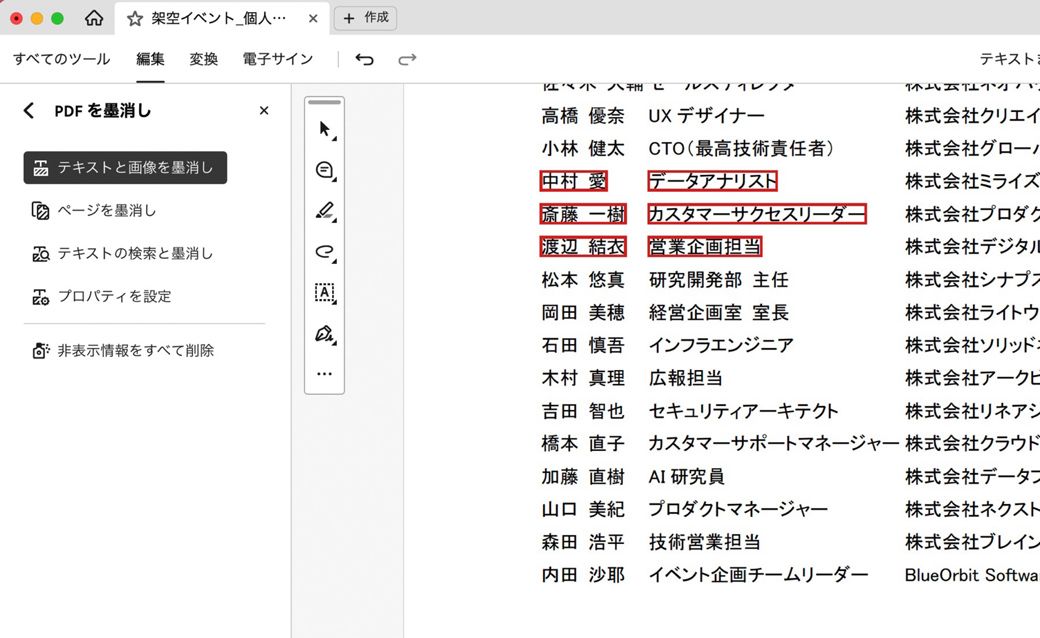This screenshot has height=638, width=1040.
Task: Select the Selection arrow tool
Action: tap(322, 128)
